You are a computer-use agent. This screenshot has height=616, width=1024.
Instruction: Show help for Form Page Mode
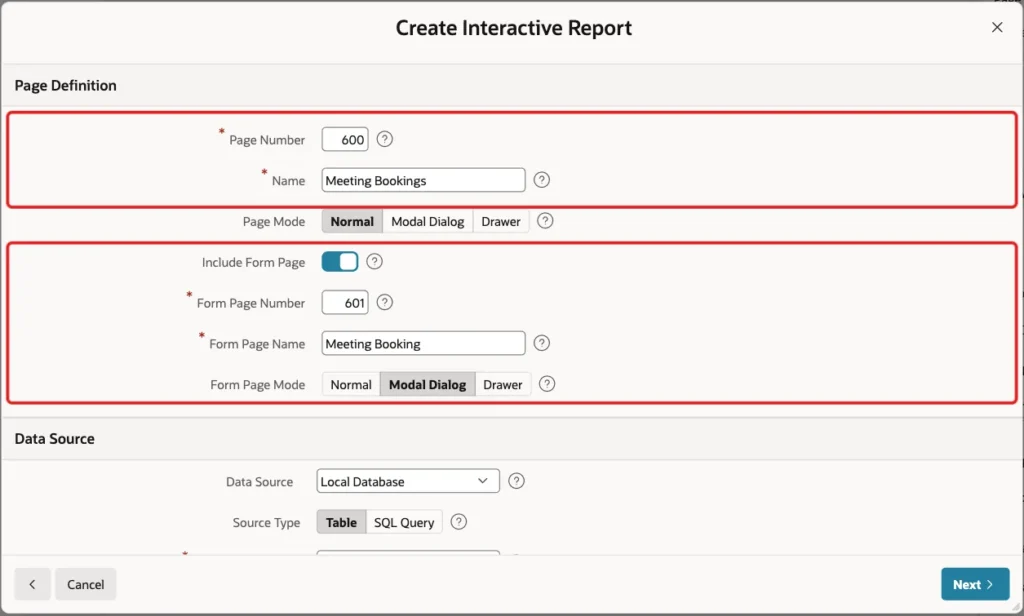tap(547, 384)
